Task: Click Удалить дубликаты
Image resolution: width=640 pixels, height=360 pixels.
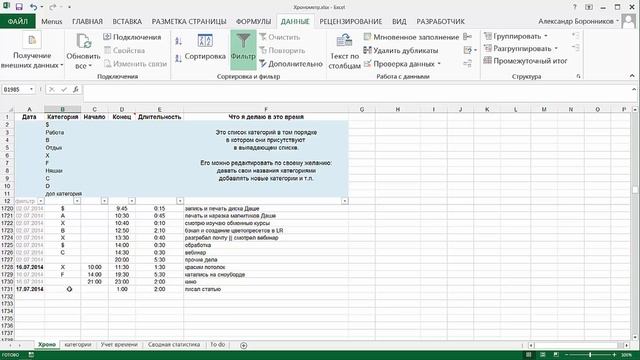Action: point(401,51)
